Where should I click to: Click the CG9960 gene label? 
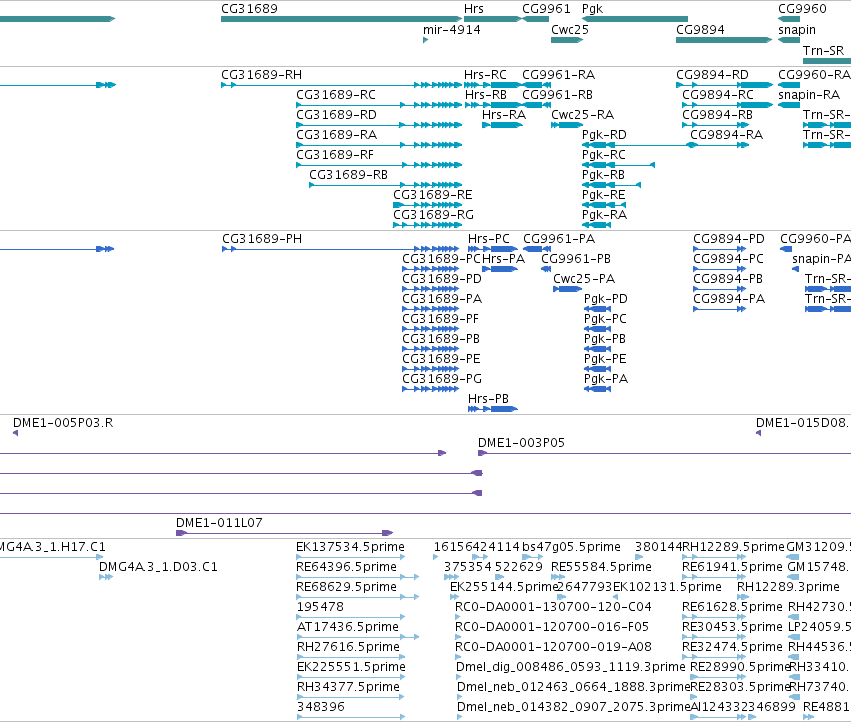pyautogui.click(x=802, y=9)
